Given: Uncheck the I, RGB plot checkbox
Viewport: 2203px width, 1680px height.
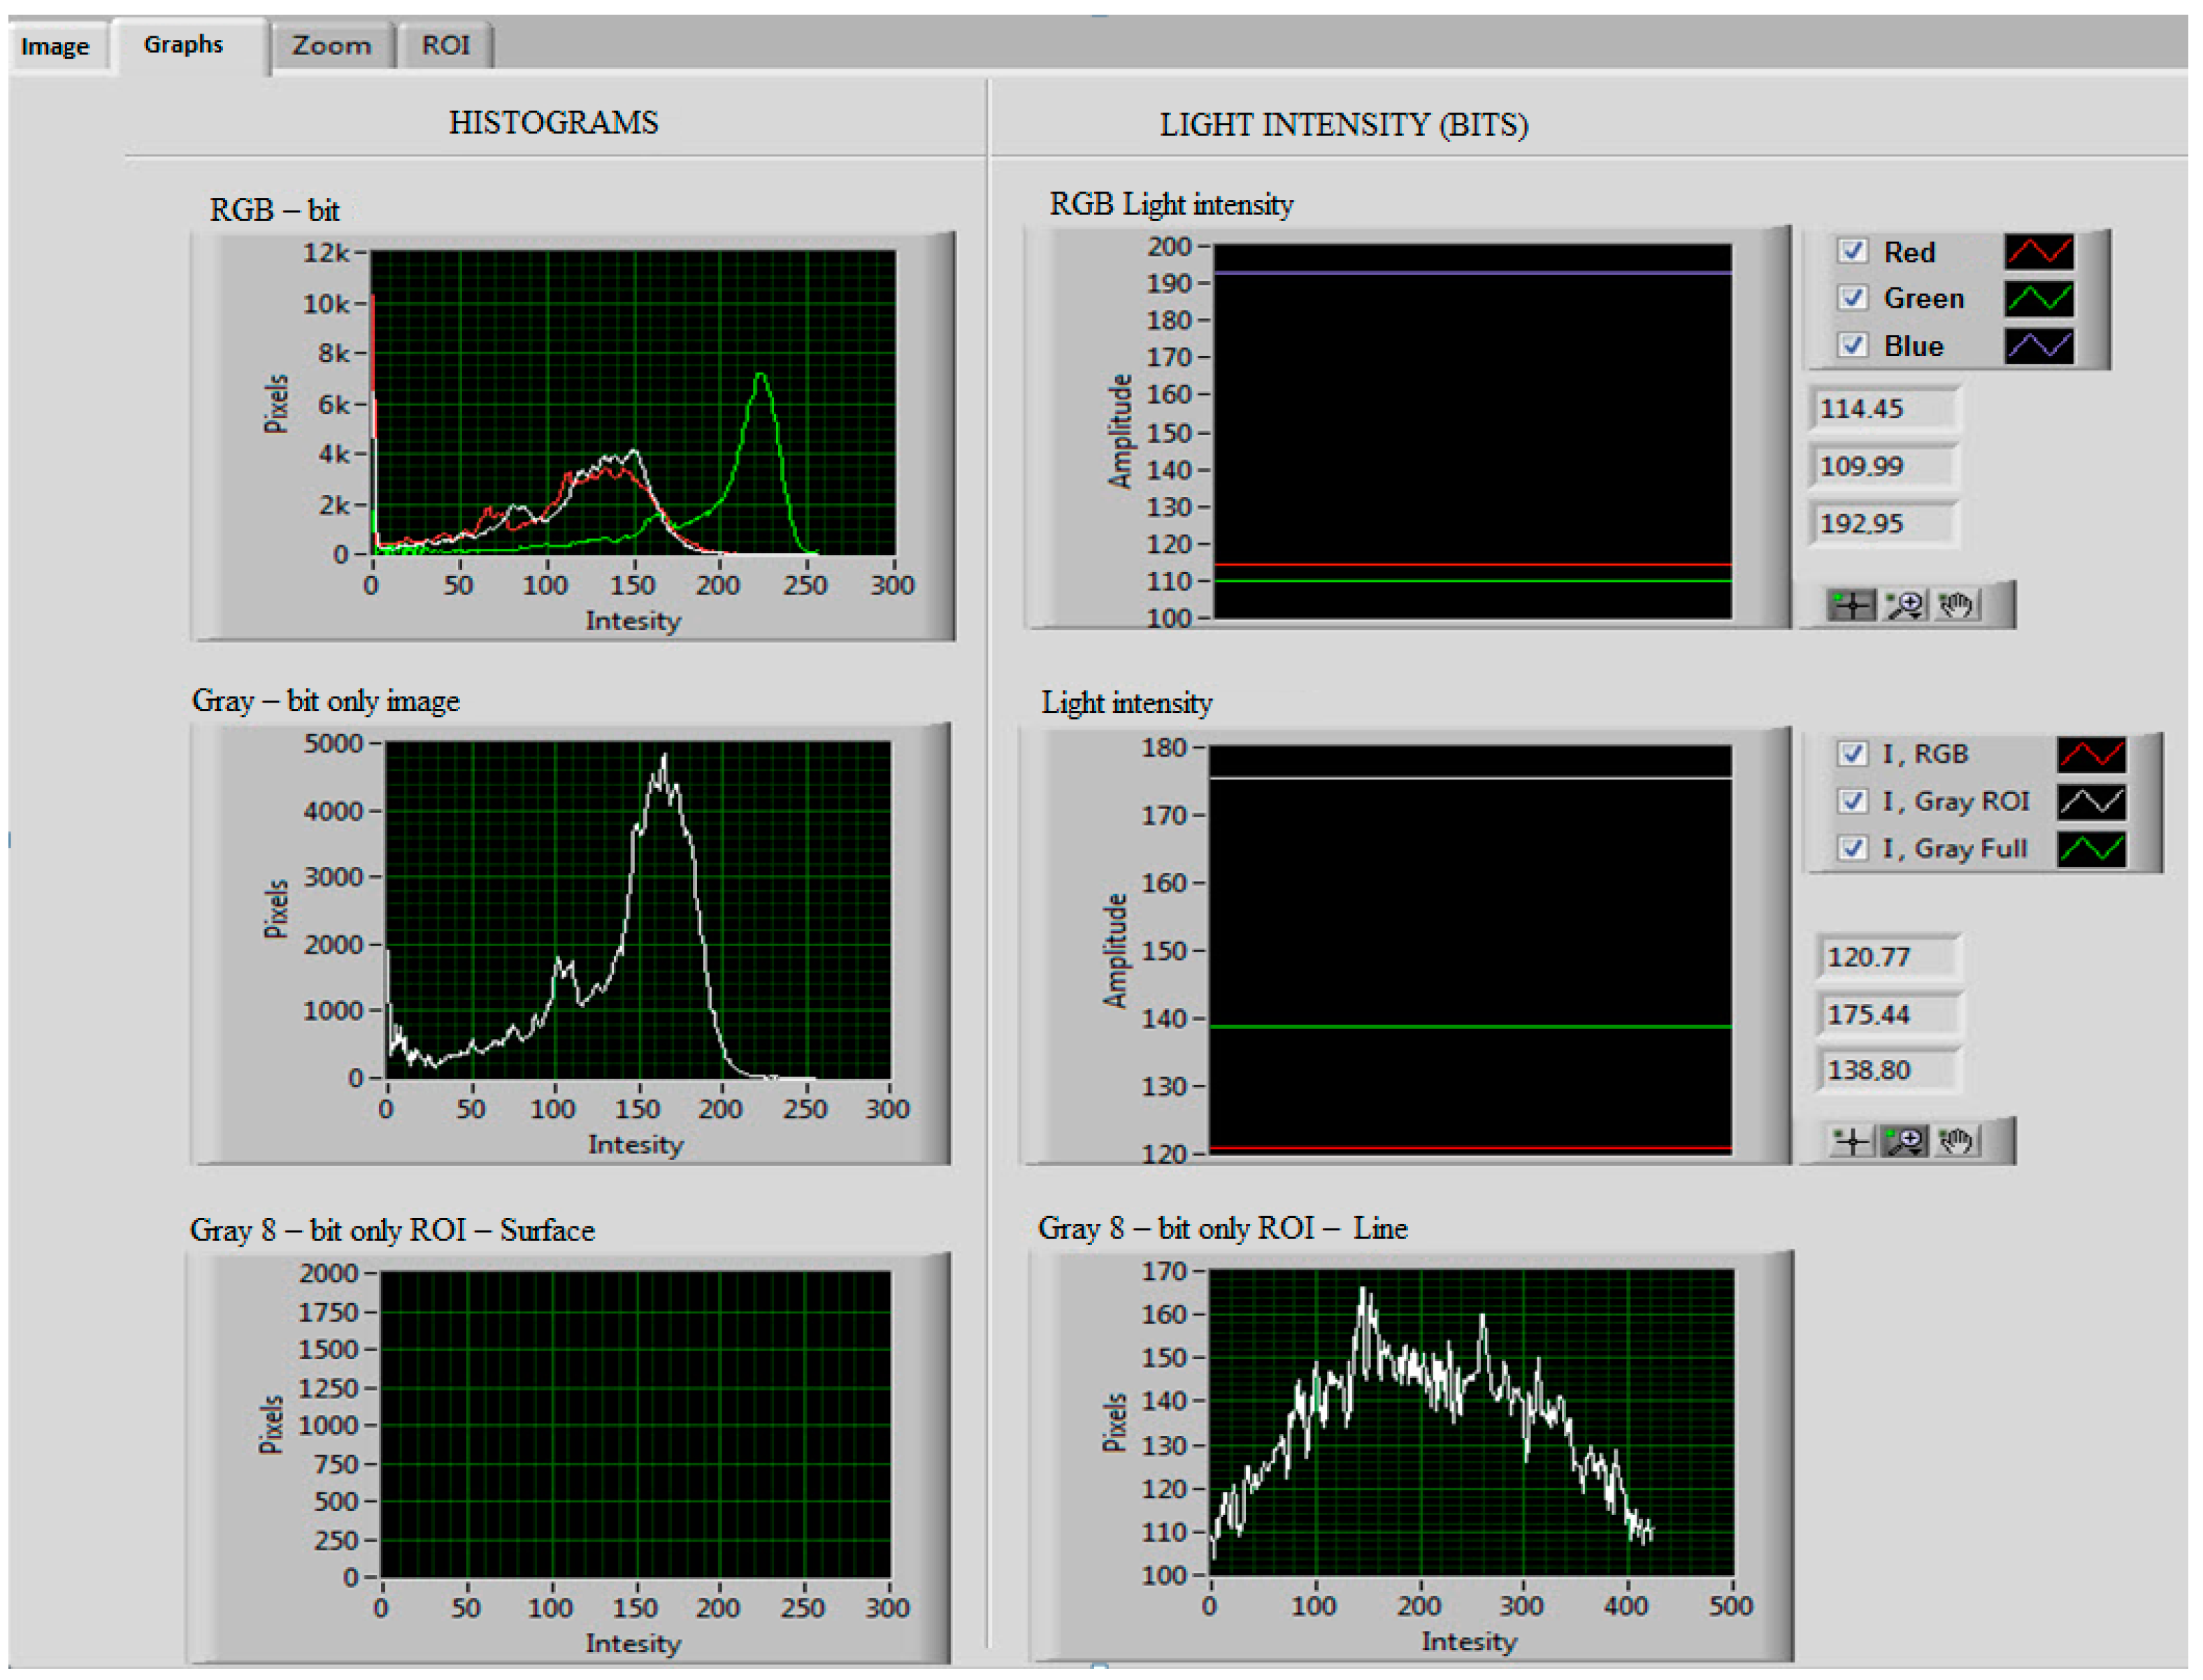Looking at the screenshot, I should click(1852, 753).
